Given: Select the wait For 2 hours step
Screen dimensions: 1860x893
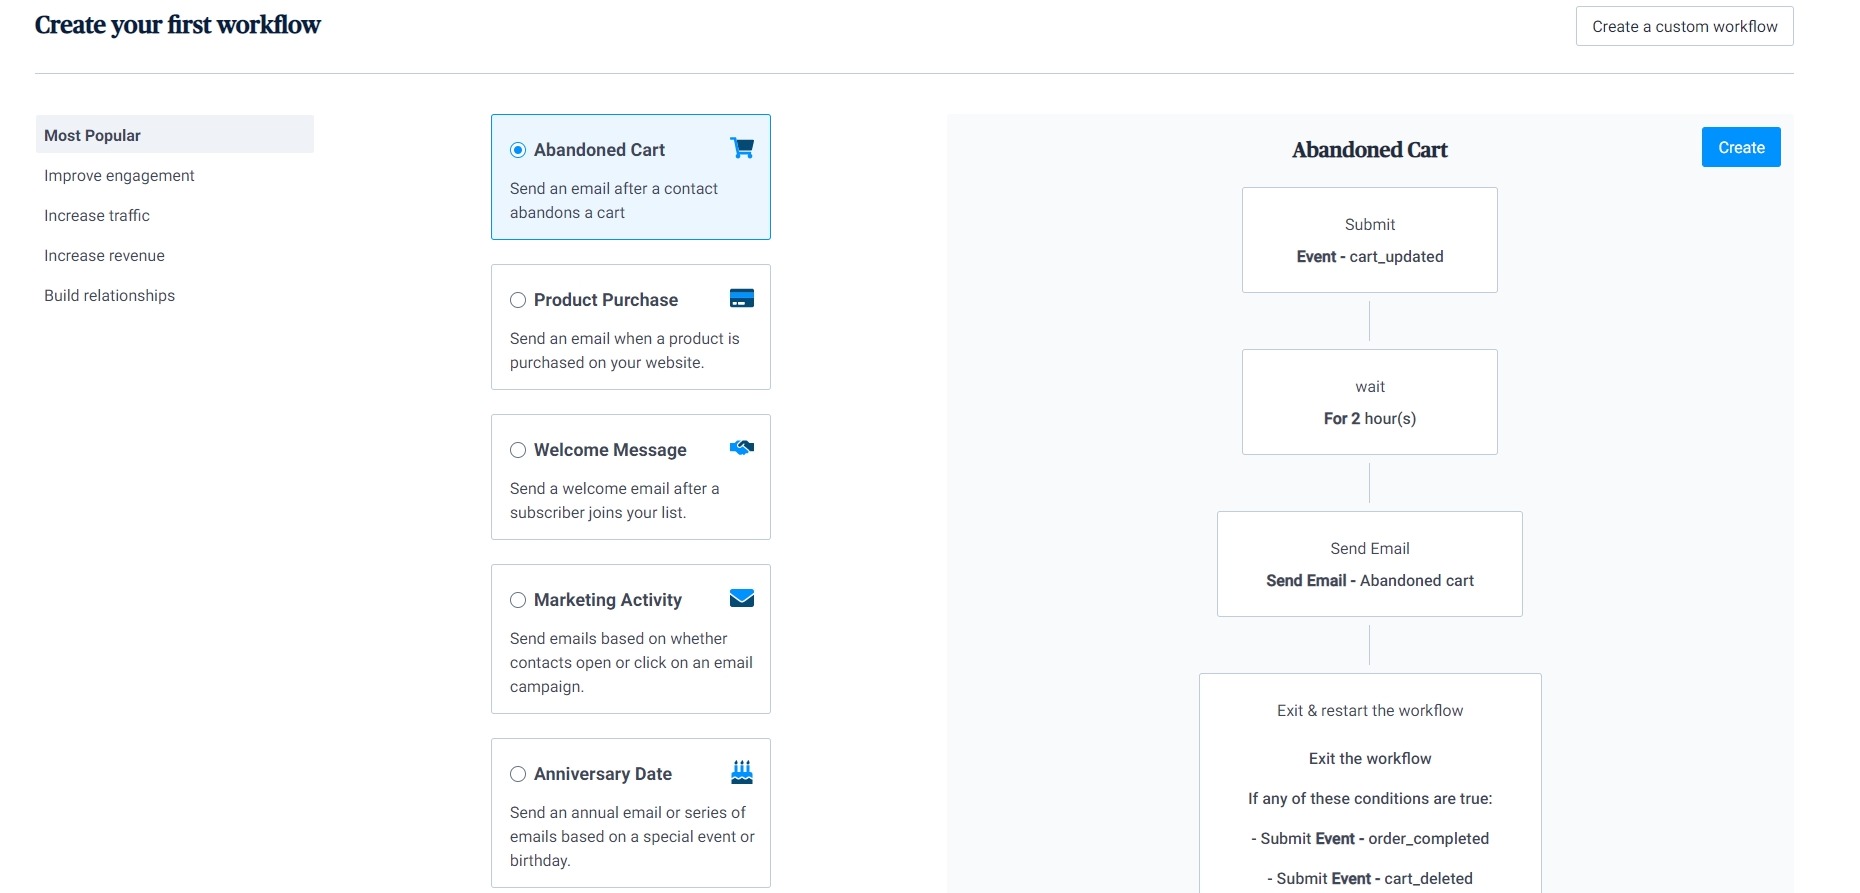Looking at the screenshot, I should (1369, 402).
